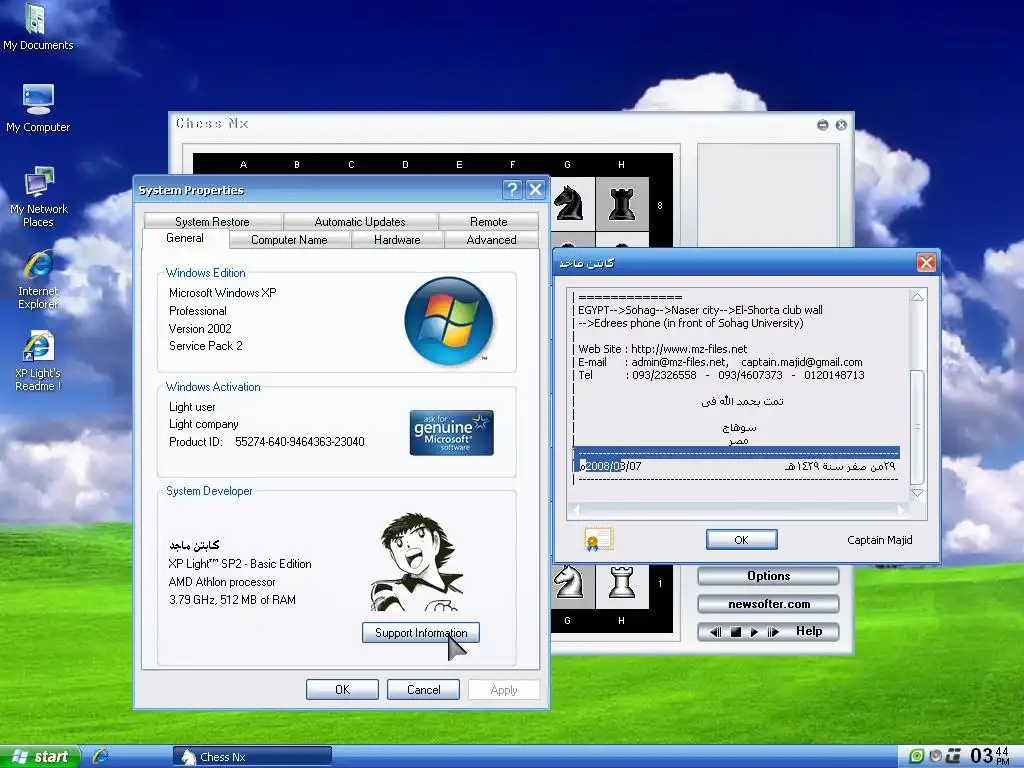Open the Remote tab
The width and height of the screenshot is (1024, 768).
[x=488, y=221]
